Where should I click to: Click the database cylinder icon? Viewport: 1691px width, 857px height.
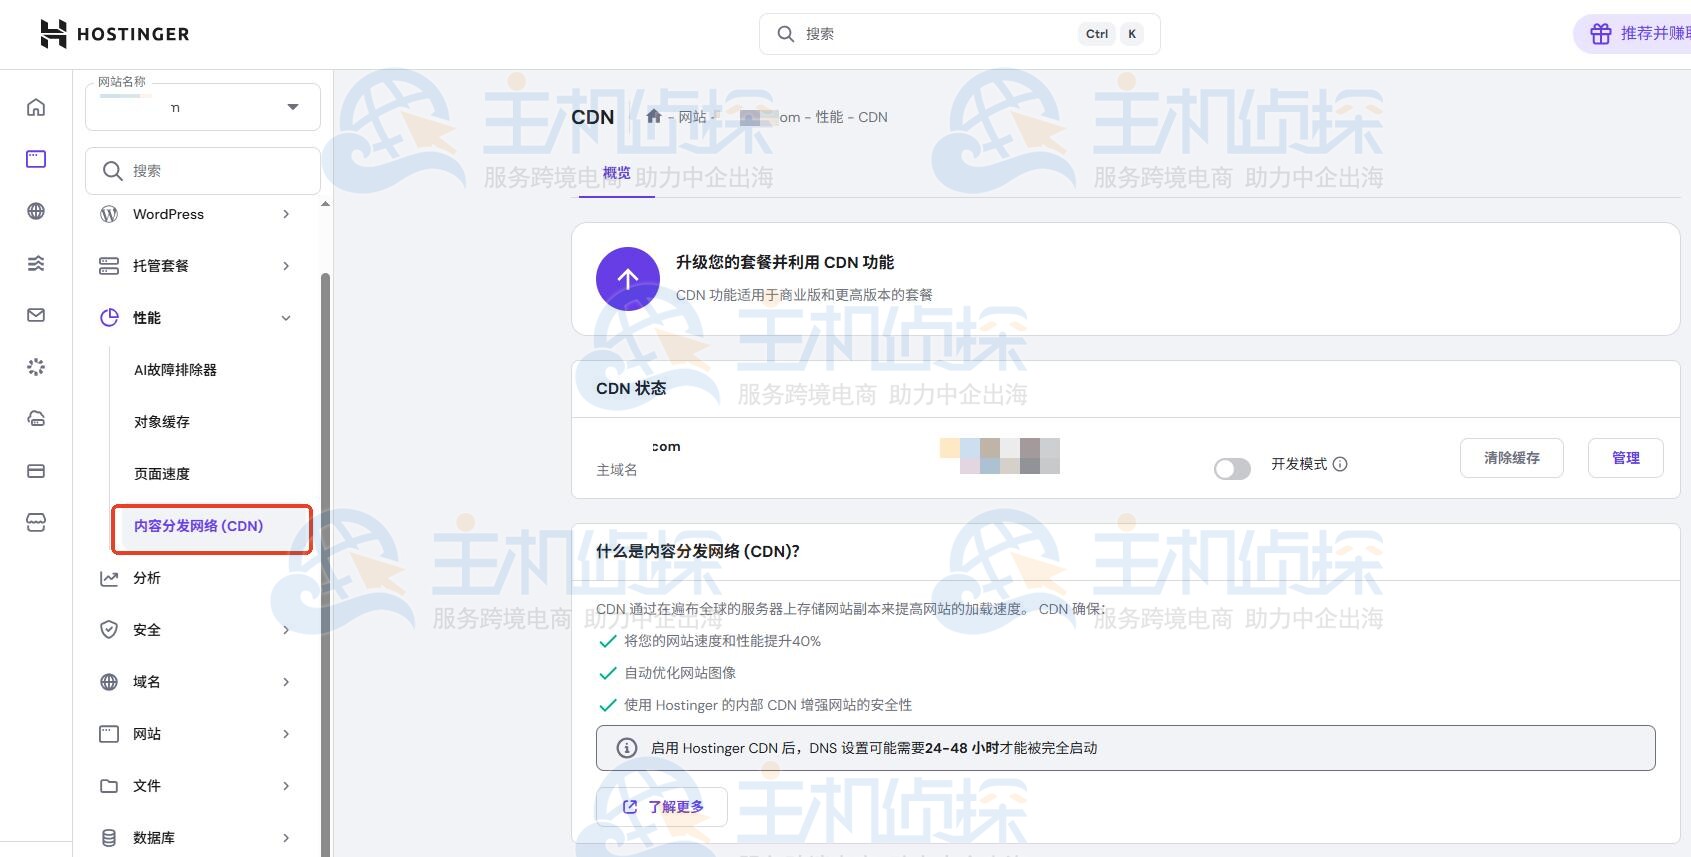click(x=109, y=838)
